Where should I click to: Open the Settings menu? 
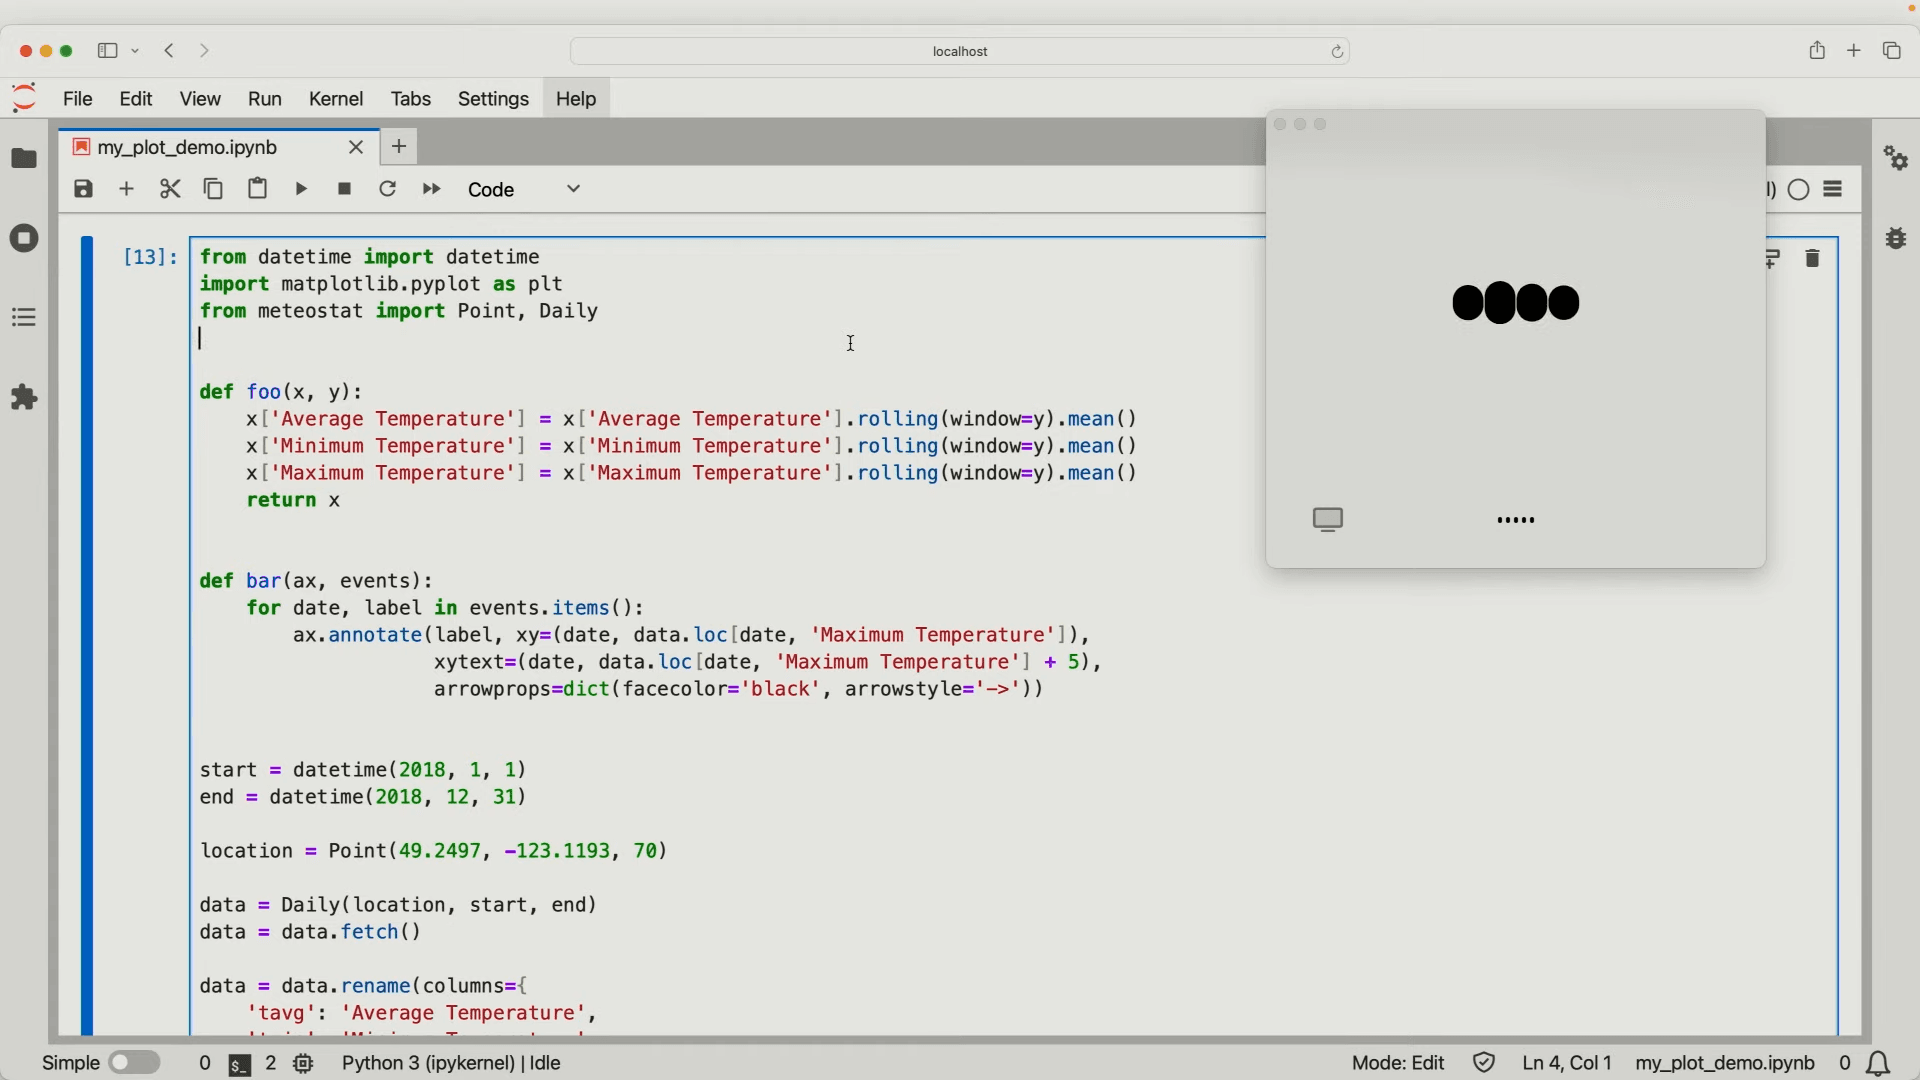(494, 99)
